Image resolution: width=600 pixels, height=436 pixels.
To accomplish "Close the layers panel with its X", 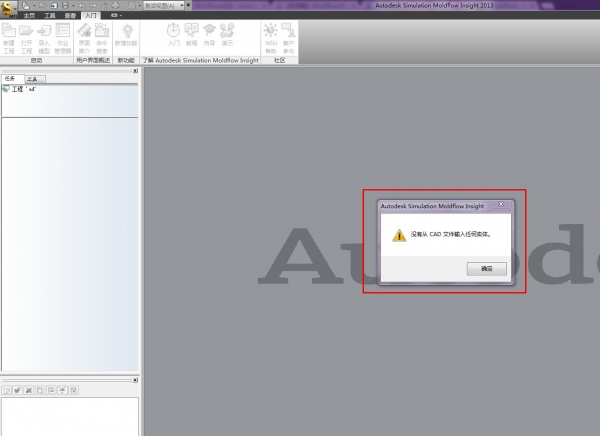I will tap(135, 380).
